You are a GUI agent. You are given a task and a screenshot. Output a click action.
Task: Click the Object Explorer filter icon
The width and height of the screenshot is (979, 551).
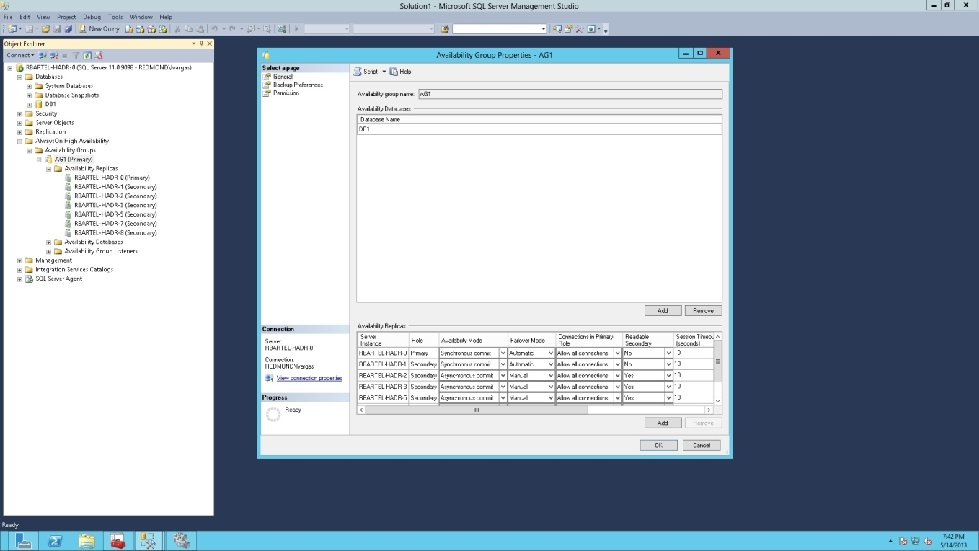[x=76, y=56]
